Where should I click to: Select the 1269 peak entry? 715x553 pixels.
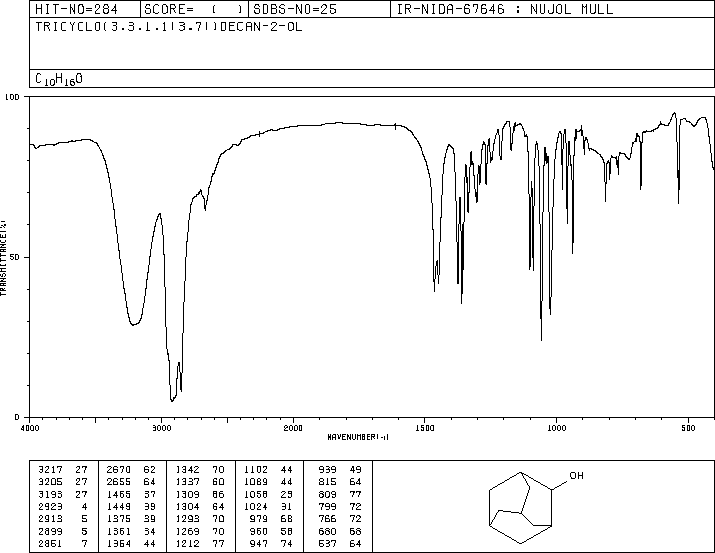[200, 531]
